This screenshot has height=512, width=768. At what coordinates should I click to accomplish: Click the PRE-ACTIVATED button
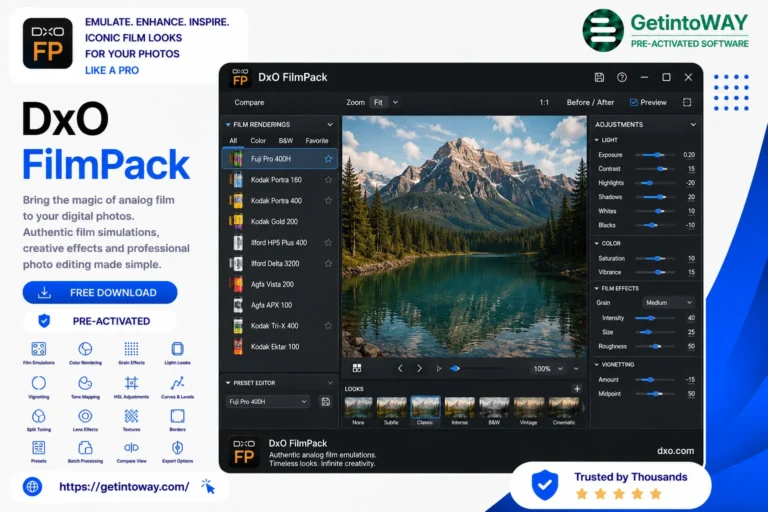[x=100, y=321]
